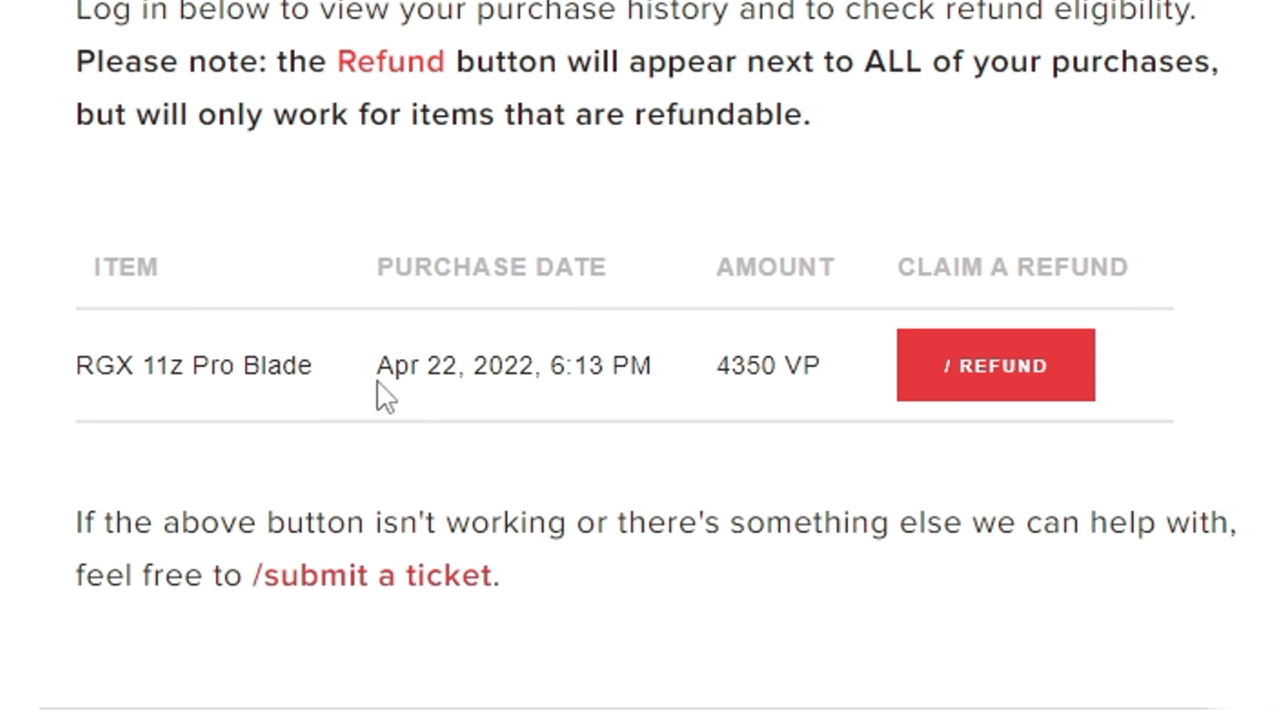Click the bold 'Please note: the' text
Image resolution: width=1280 pixels, height=720 pixels.
[x=201, y=62]
